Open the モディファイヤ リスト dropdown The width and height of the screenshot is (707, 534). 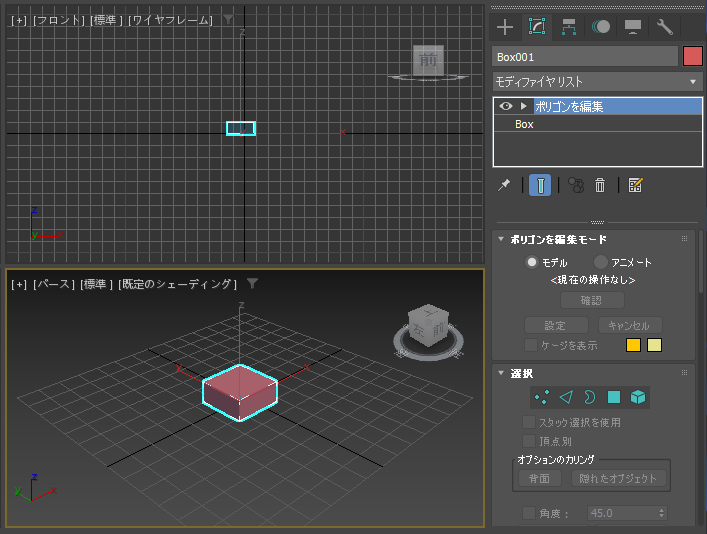[x=597, y=82]
